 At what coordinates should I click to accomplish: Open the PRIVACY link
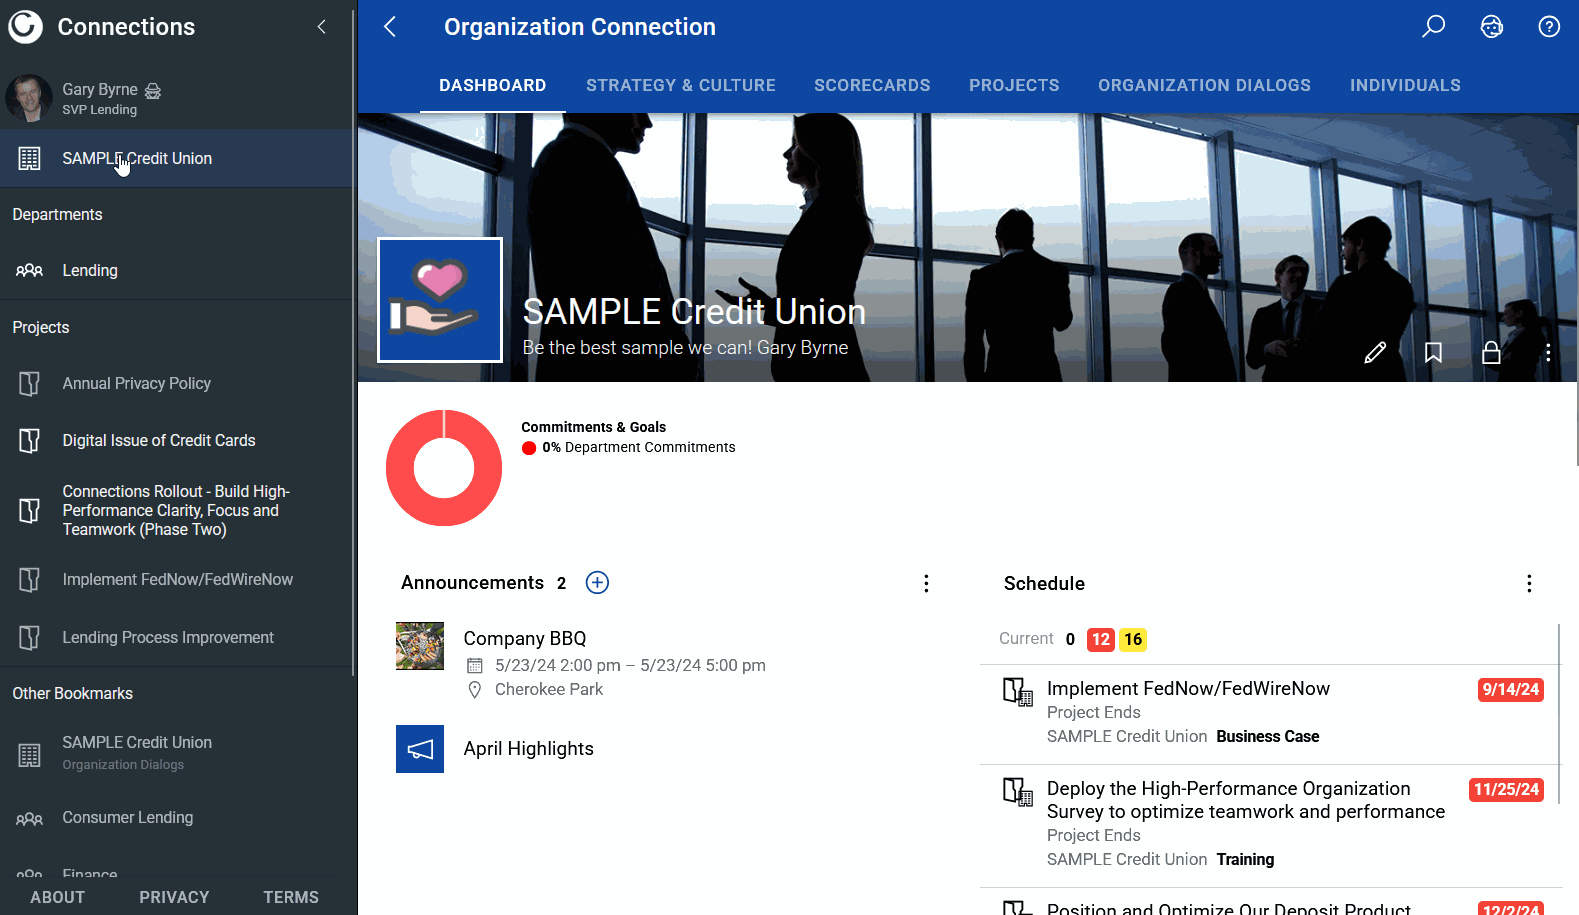point(174,897)
